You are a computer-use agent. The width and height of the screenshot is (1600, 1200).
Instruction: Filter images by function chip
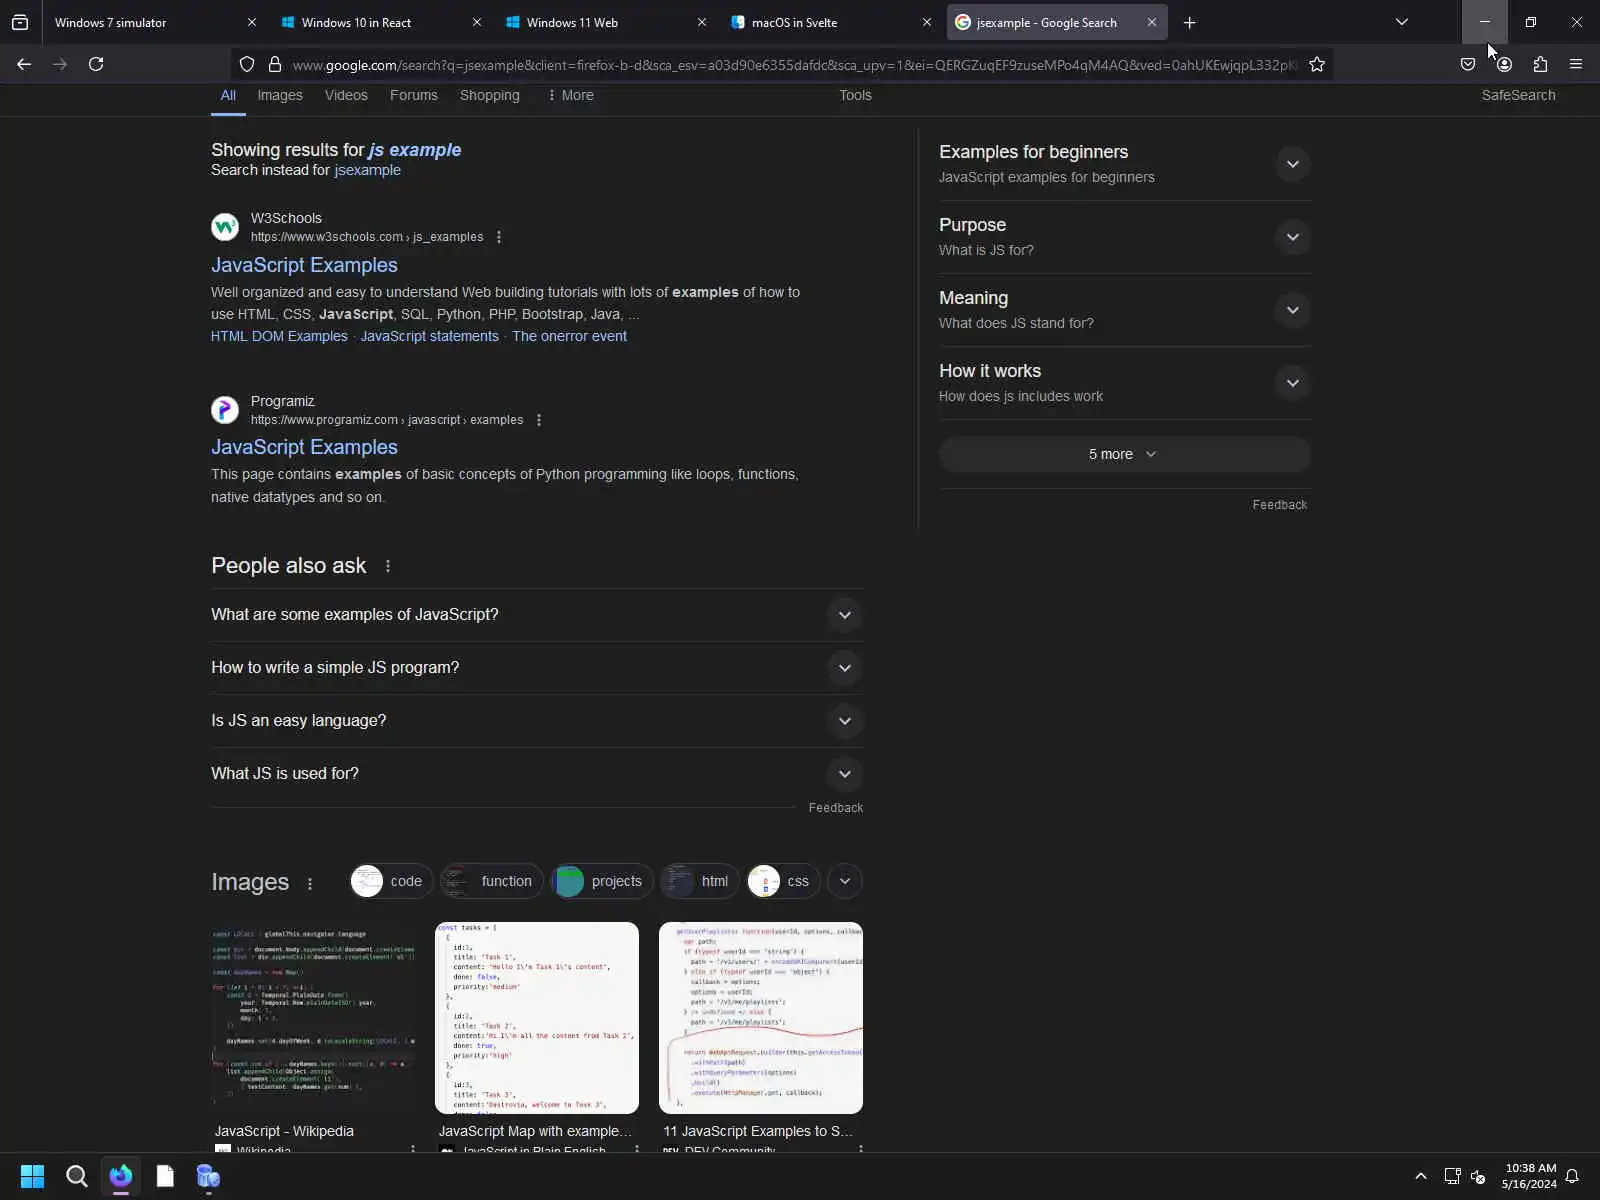[492, 881]
